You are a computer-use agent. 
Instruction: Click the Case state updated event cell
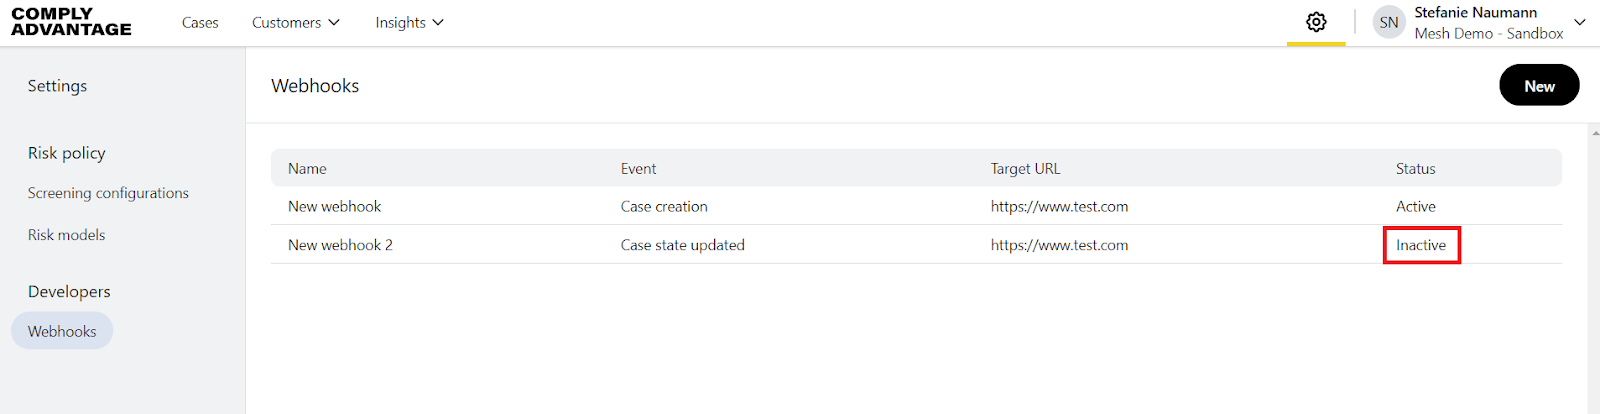[x=682, y=245]
